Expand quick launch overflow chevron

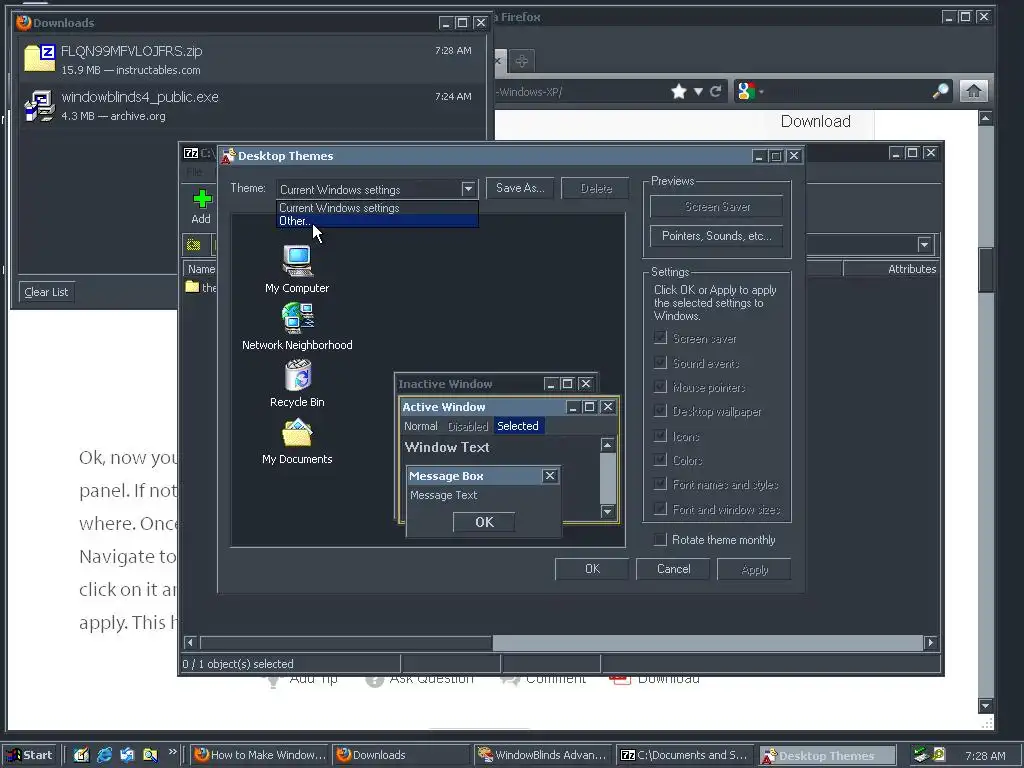(172, 752)
